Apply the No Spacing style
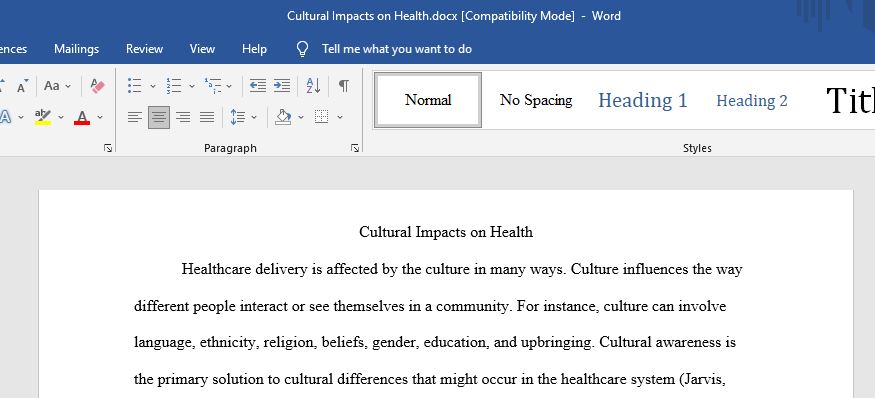Viewport: 875px width, 398px height. click(536, 100)
